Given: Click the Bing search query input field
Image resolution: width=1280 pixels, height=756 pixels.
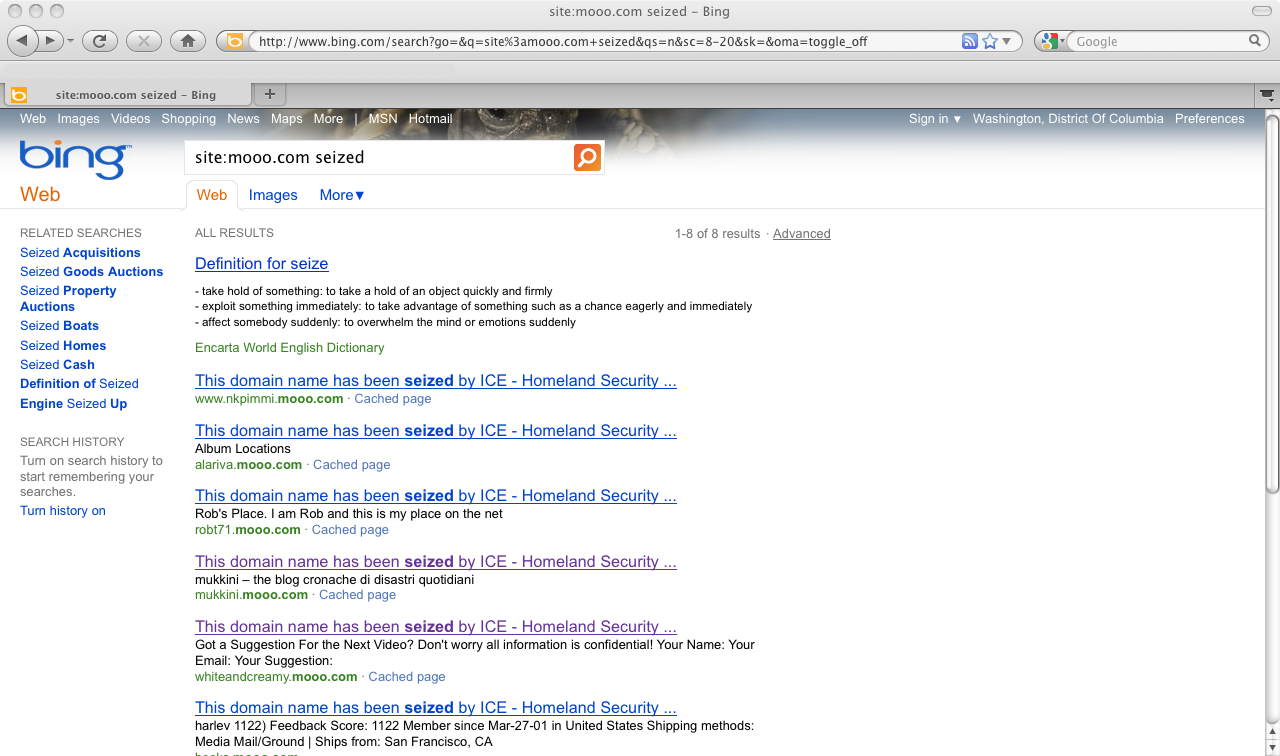Looking at the screenshot, I should click(x=379, y=157).
